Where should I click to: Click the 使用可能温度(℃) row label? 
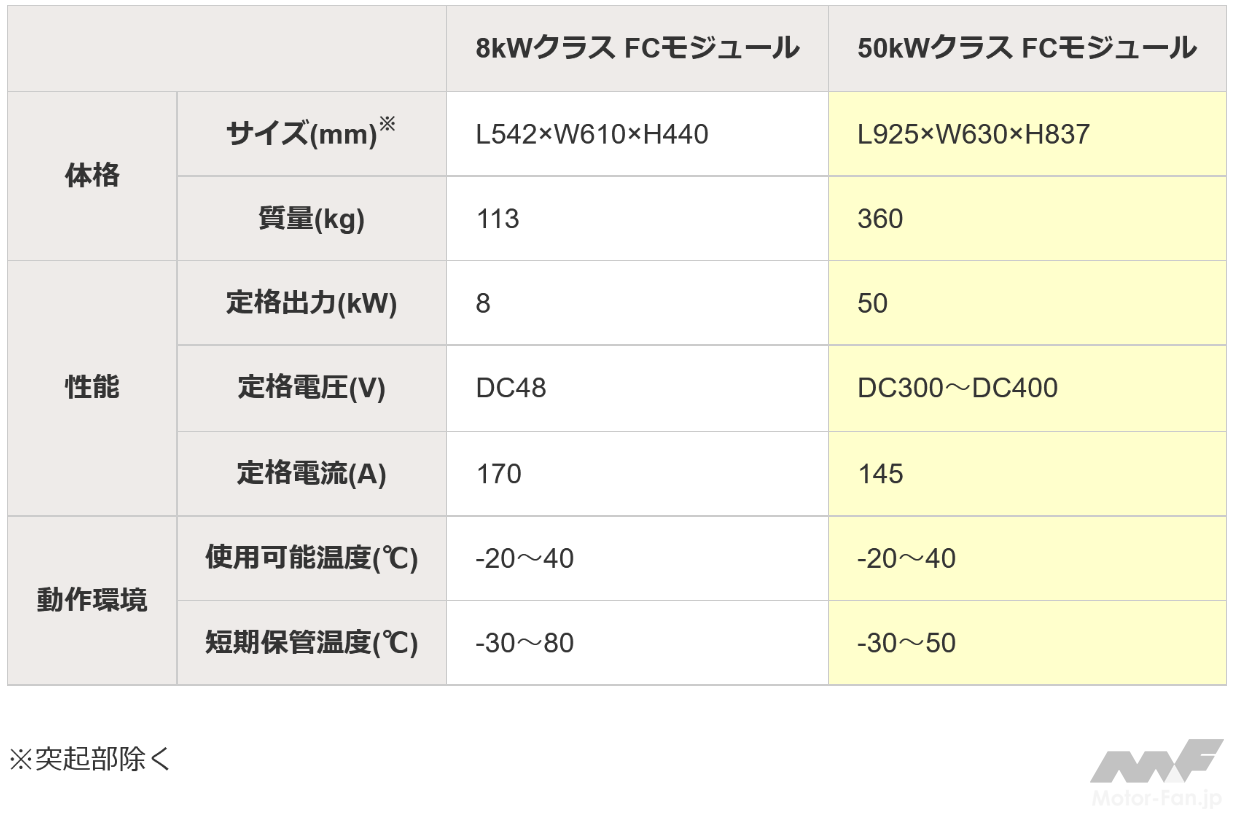tap(311, 558)
